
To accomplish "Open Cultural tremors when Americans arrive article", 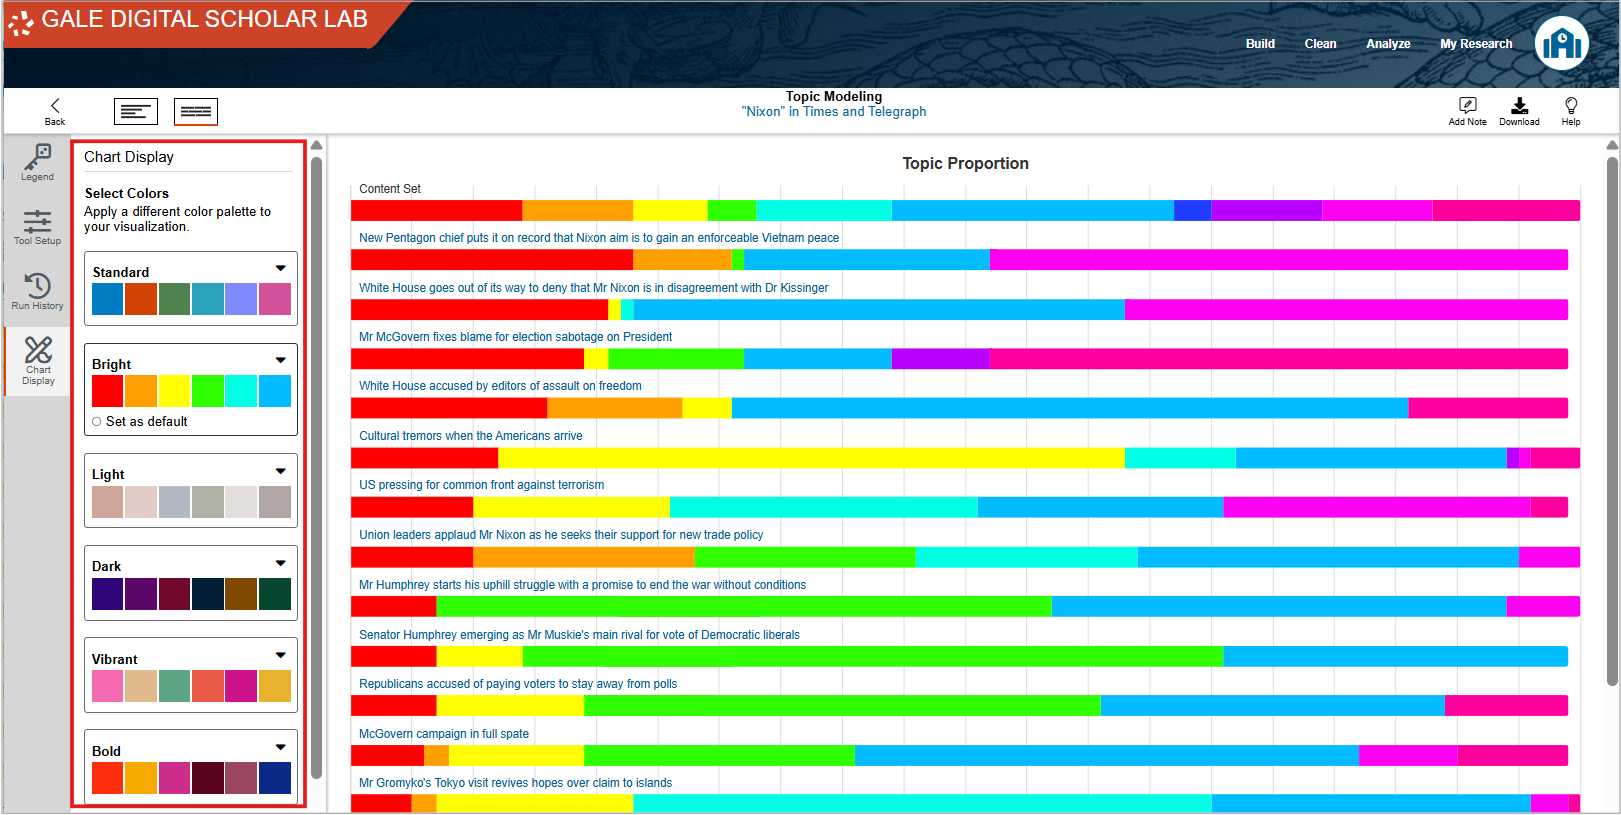I will point(470,436).
